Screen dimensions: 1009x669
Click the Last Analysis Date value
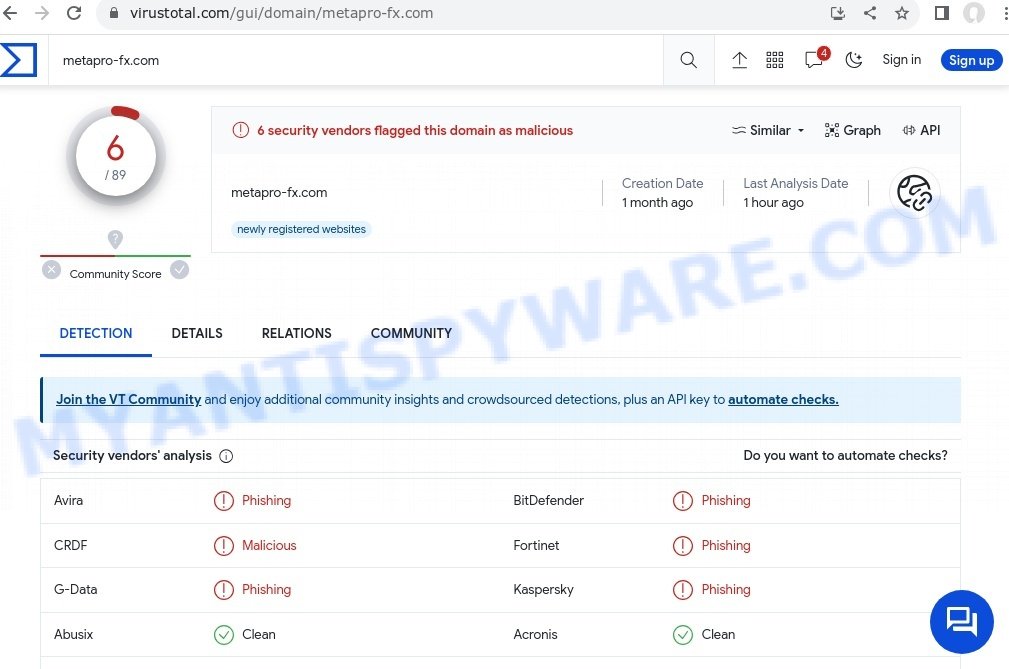(773, 203)
